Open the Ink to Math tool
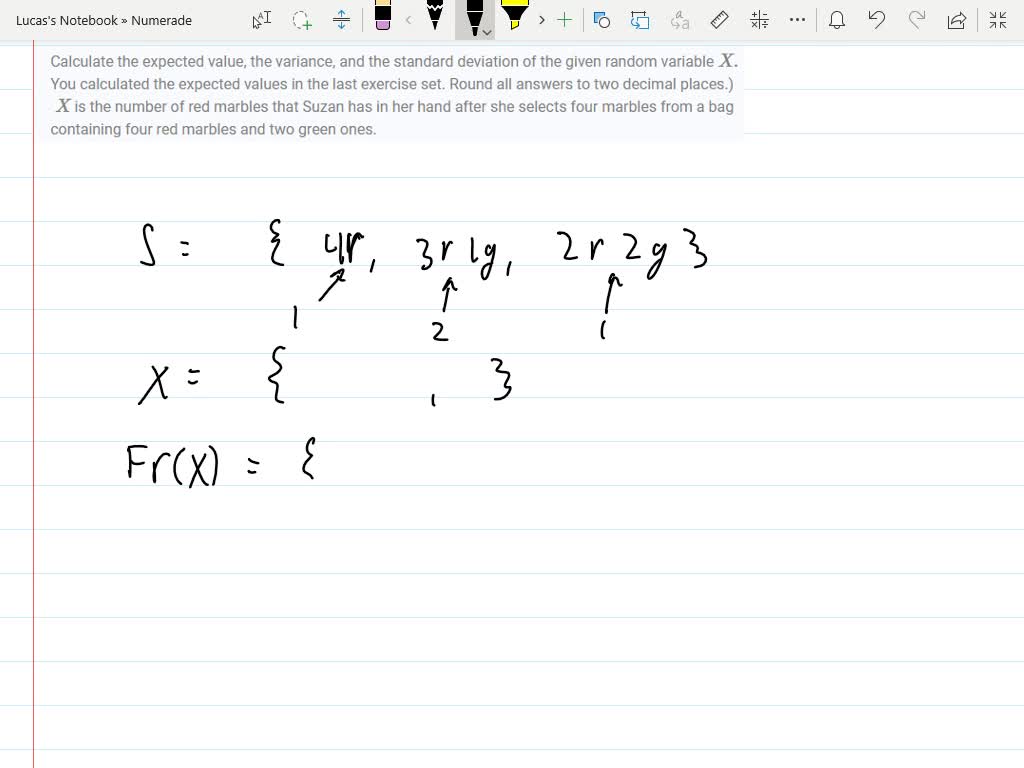The image size is (1024, 768). point(759,20)
